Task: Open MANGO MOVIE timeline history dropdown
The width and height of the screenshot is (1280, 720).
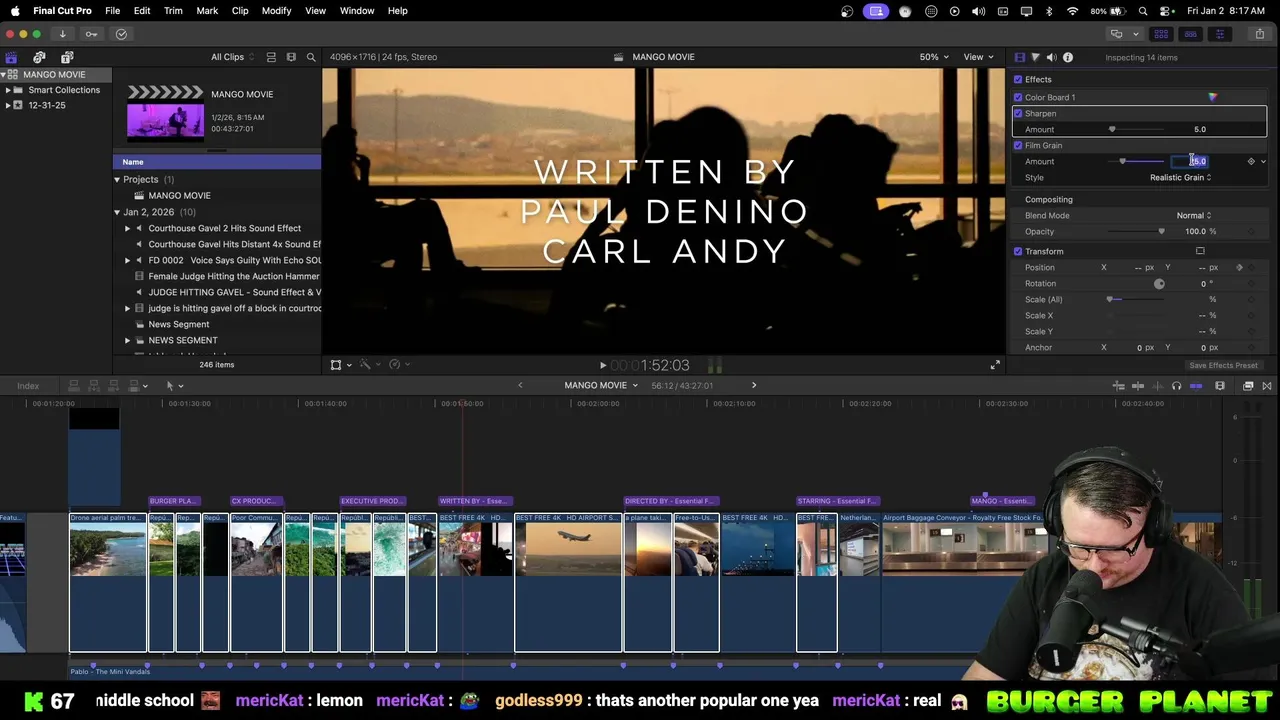Action: pyautogui.click(x=601, y=385)
